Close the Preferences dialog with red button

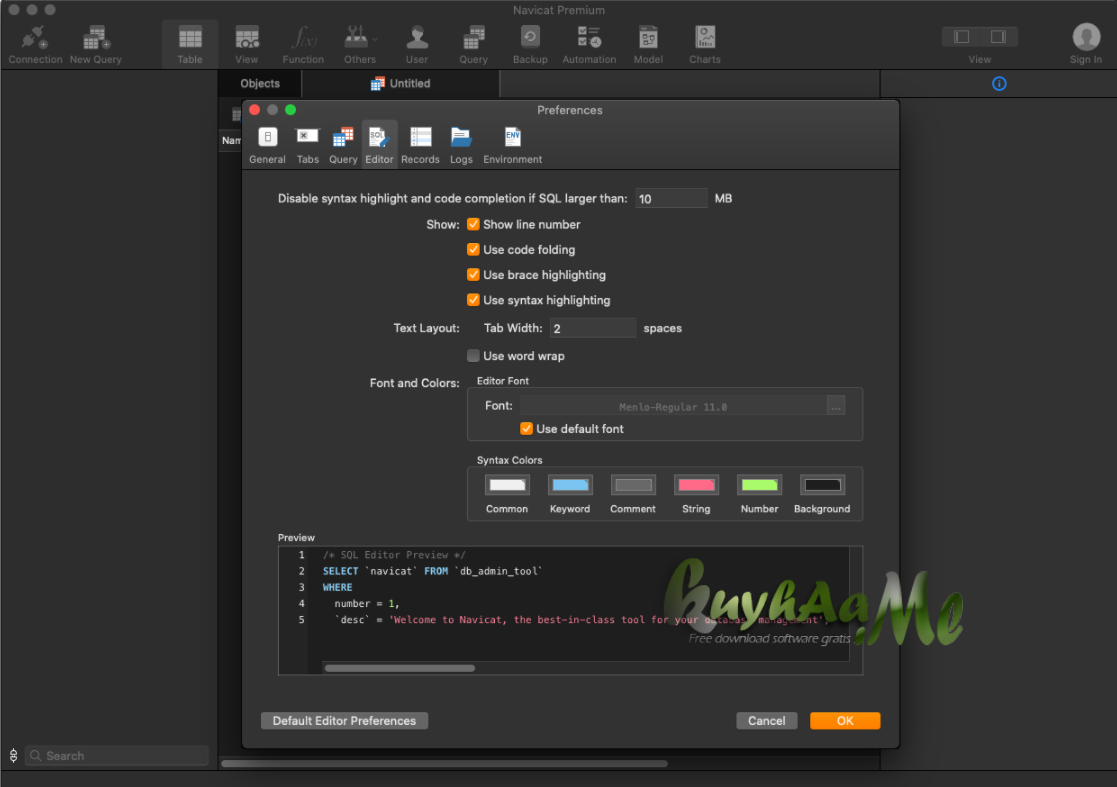click(254, 110)
